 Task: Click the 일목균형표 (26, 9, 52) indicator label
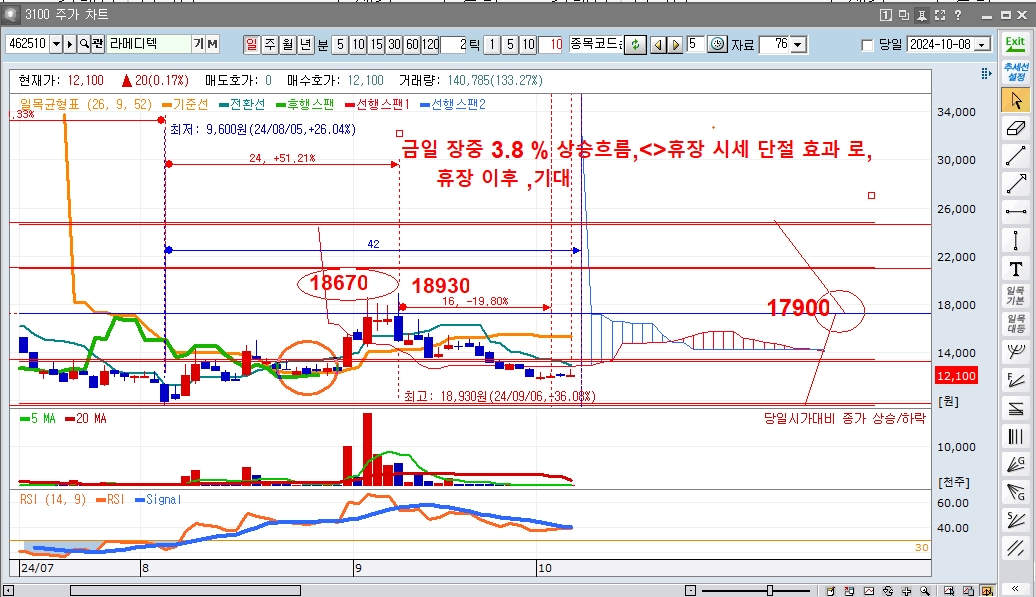86,104
